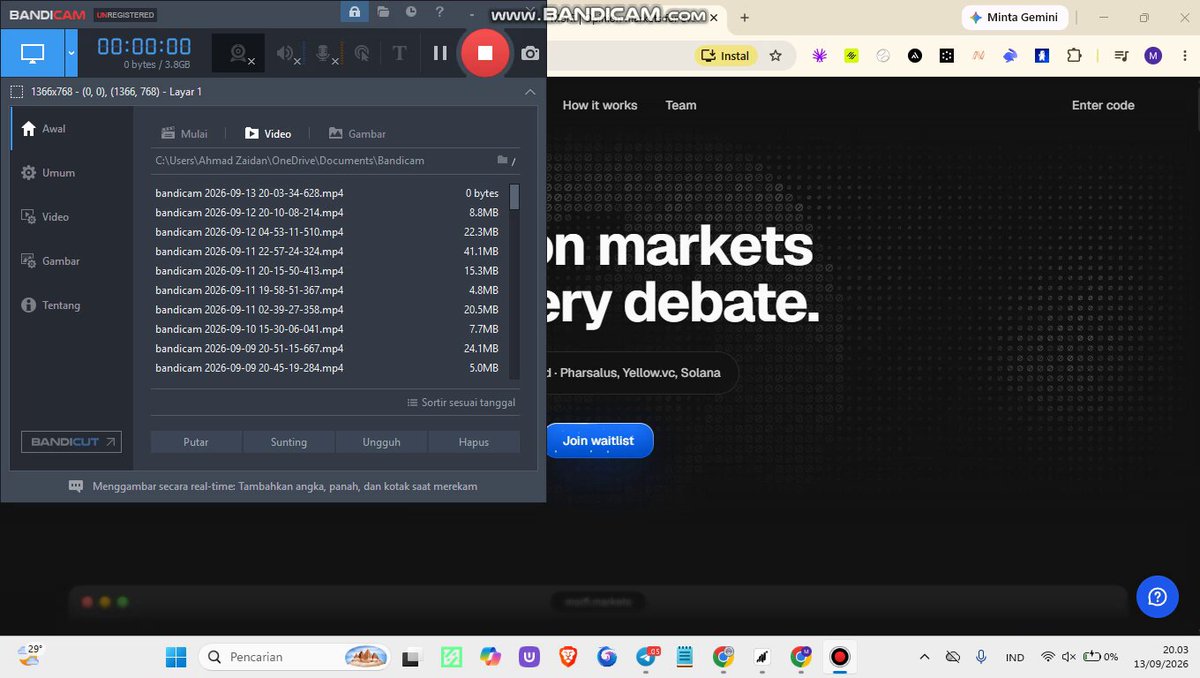Open recording mode dropdown arrow
The height and width of the screenshot is (678, 1200).
click(x=71, y=53)
